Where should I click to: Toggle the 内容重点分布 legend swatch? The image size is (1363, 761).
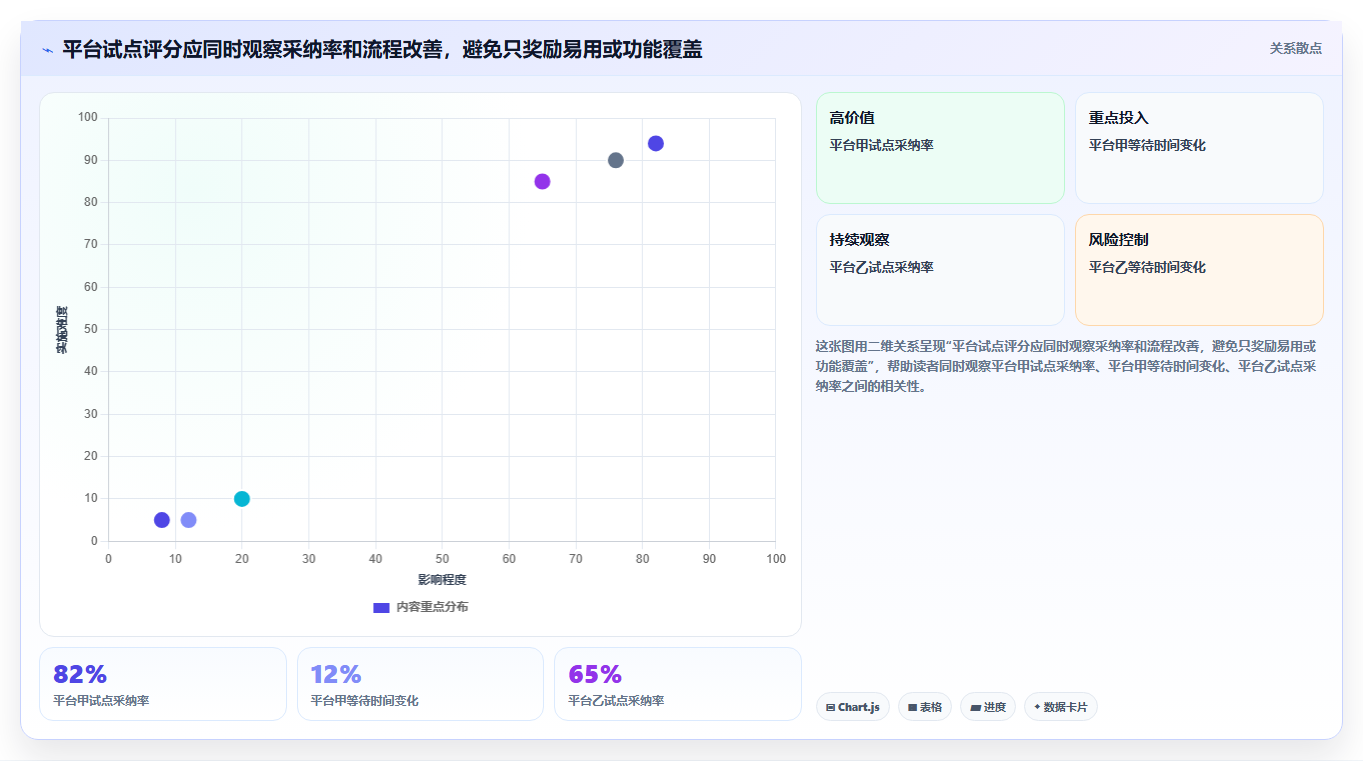pos(381,607)
